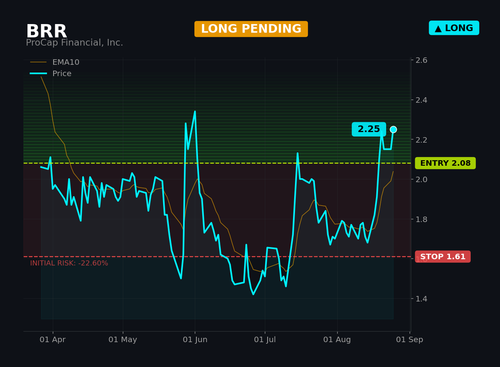Click the 1.4 price axis label
The width and height of the screenshot is (500, 367).
click(421, 299)
